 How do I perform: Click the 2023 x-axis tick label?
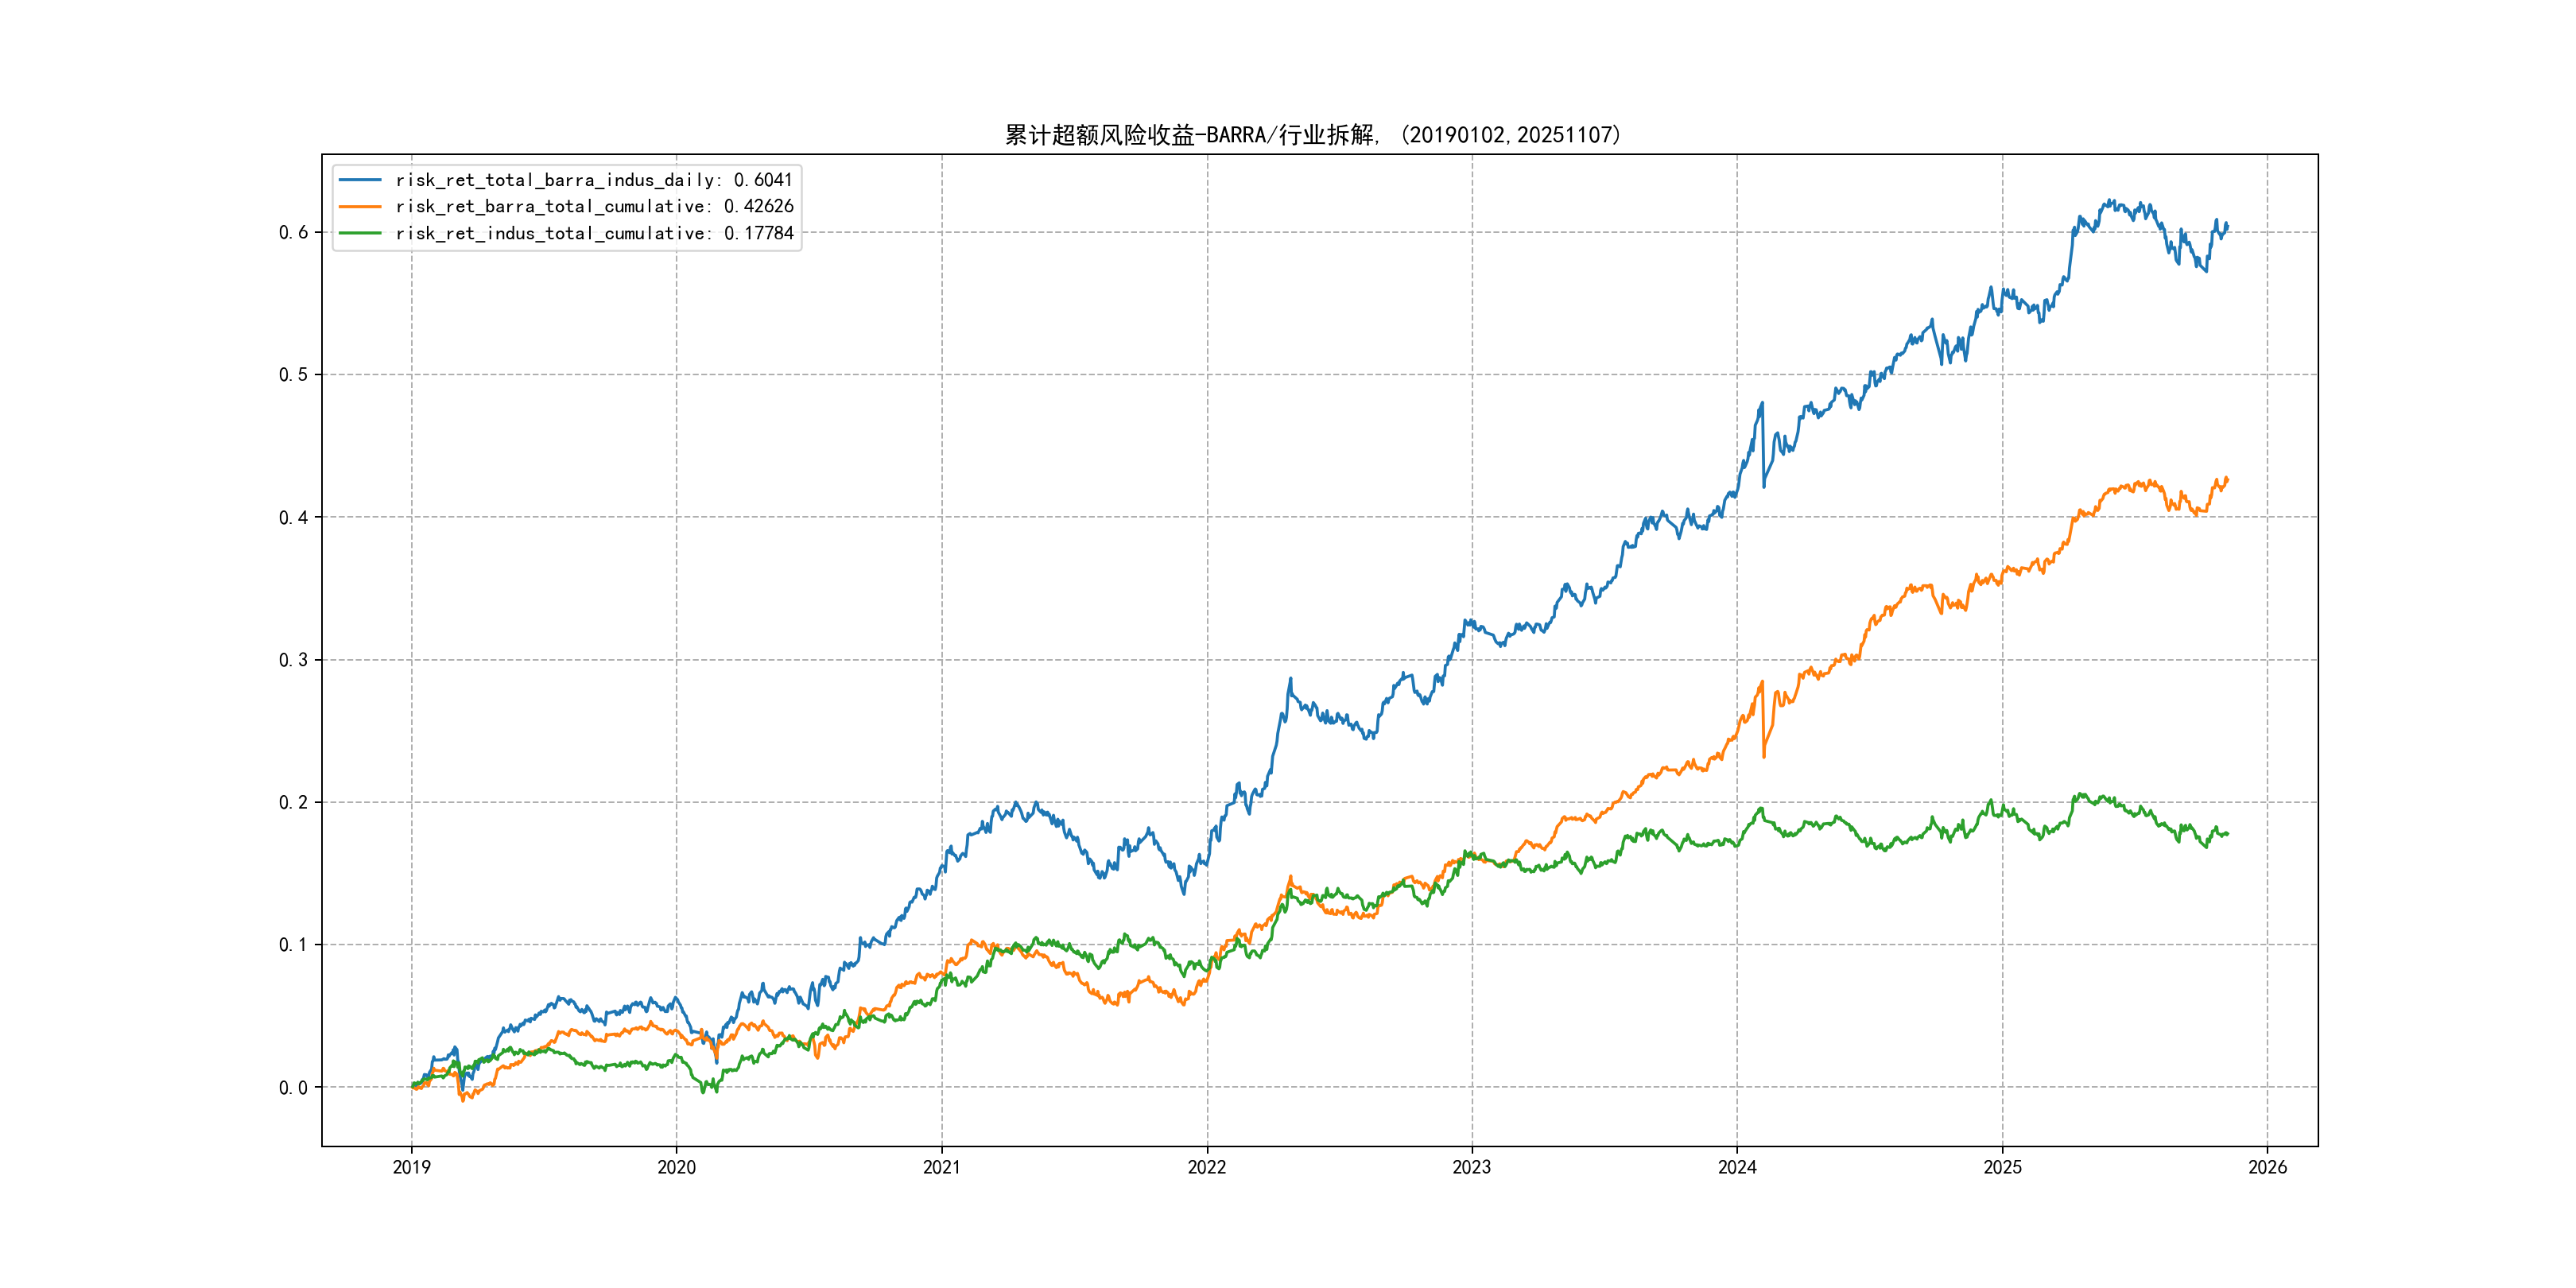1471,1167
